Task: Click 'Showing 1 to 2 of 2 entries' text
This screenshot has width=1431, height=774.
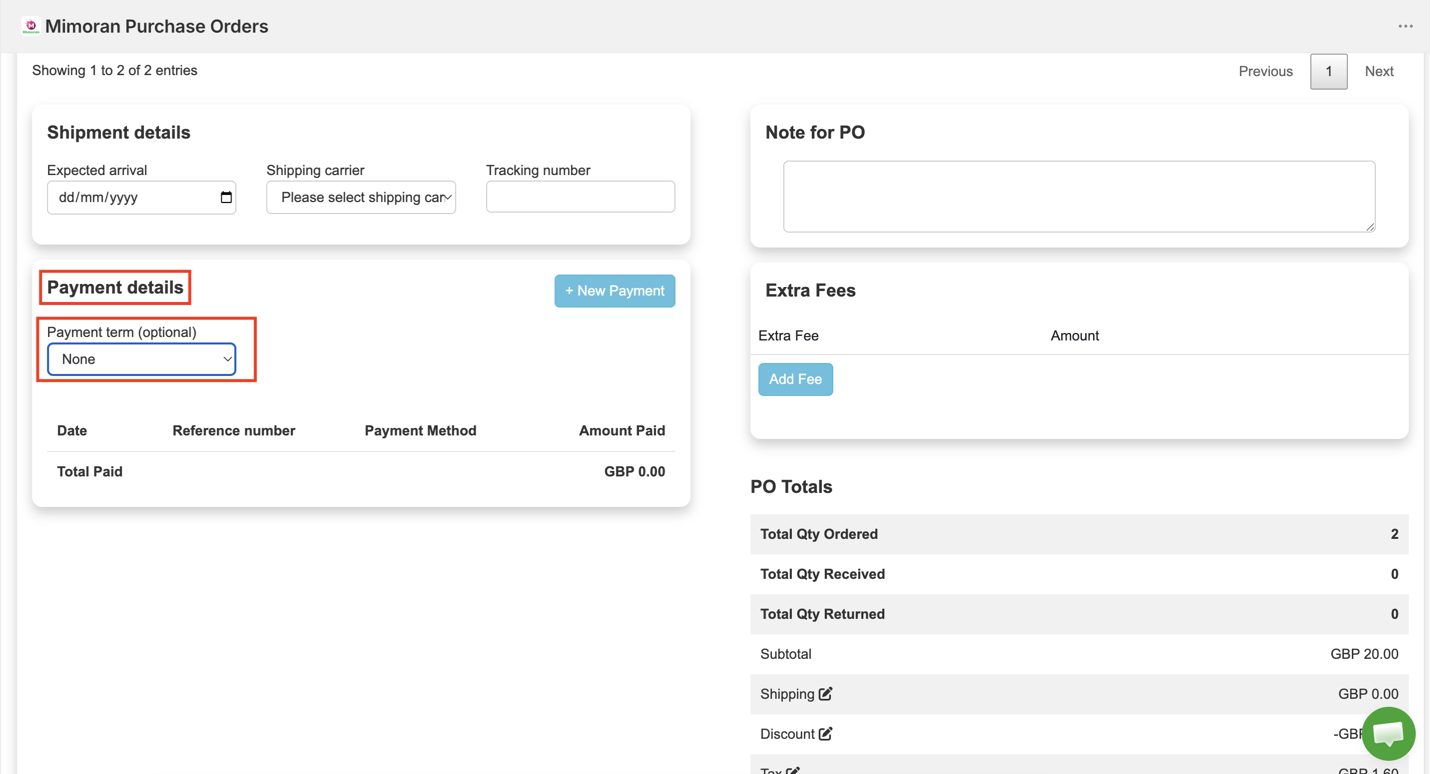Action: tap(115, 70)
